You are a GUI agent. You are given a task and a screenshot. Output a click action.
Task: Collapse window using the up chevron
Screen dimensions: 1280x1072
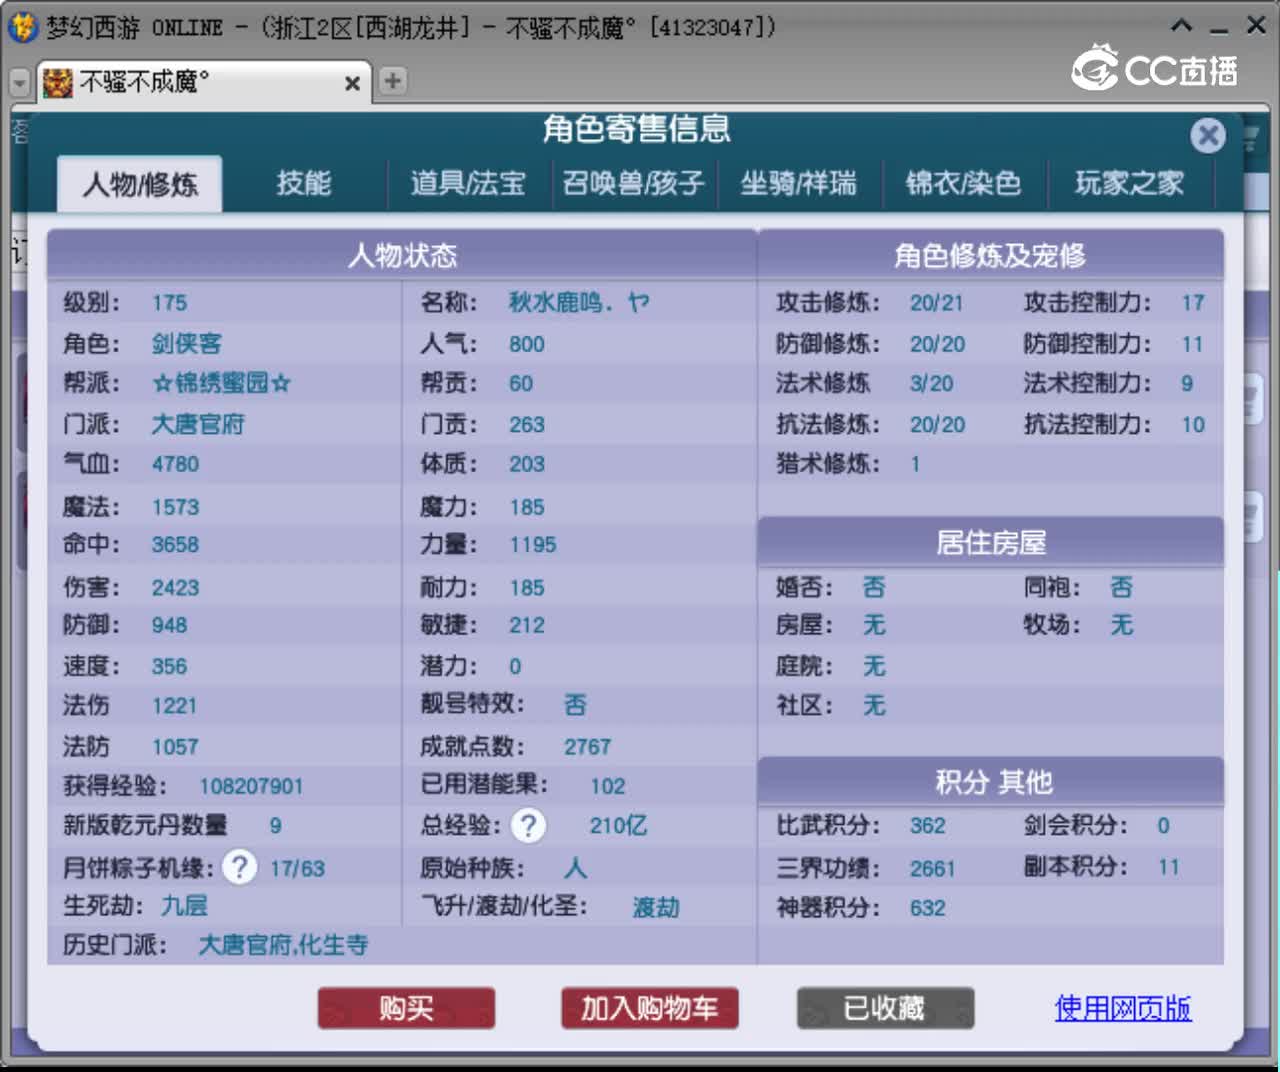(x=1182, y=25)
